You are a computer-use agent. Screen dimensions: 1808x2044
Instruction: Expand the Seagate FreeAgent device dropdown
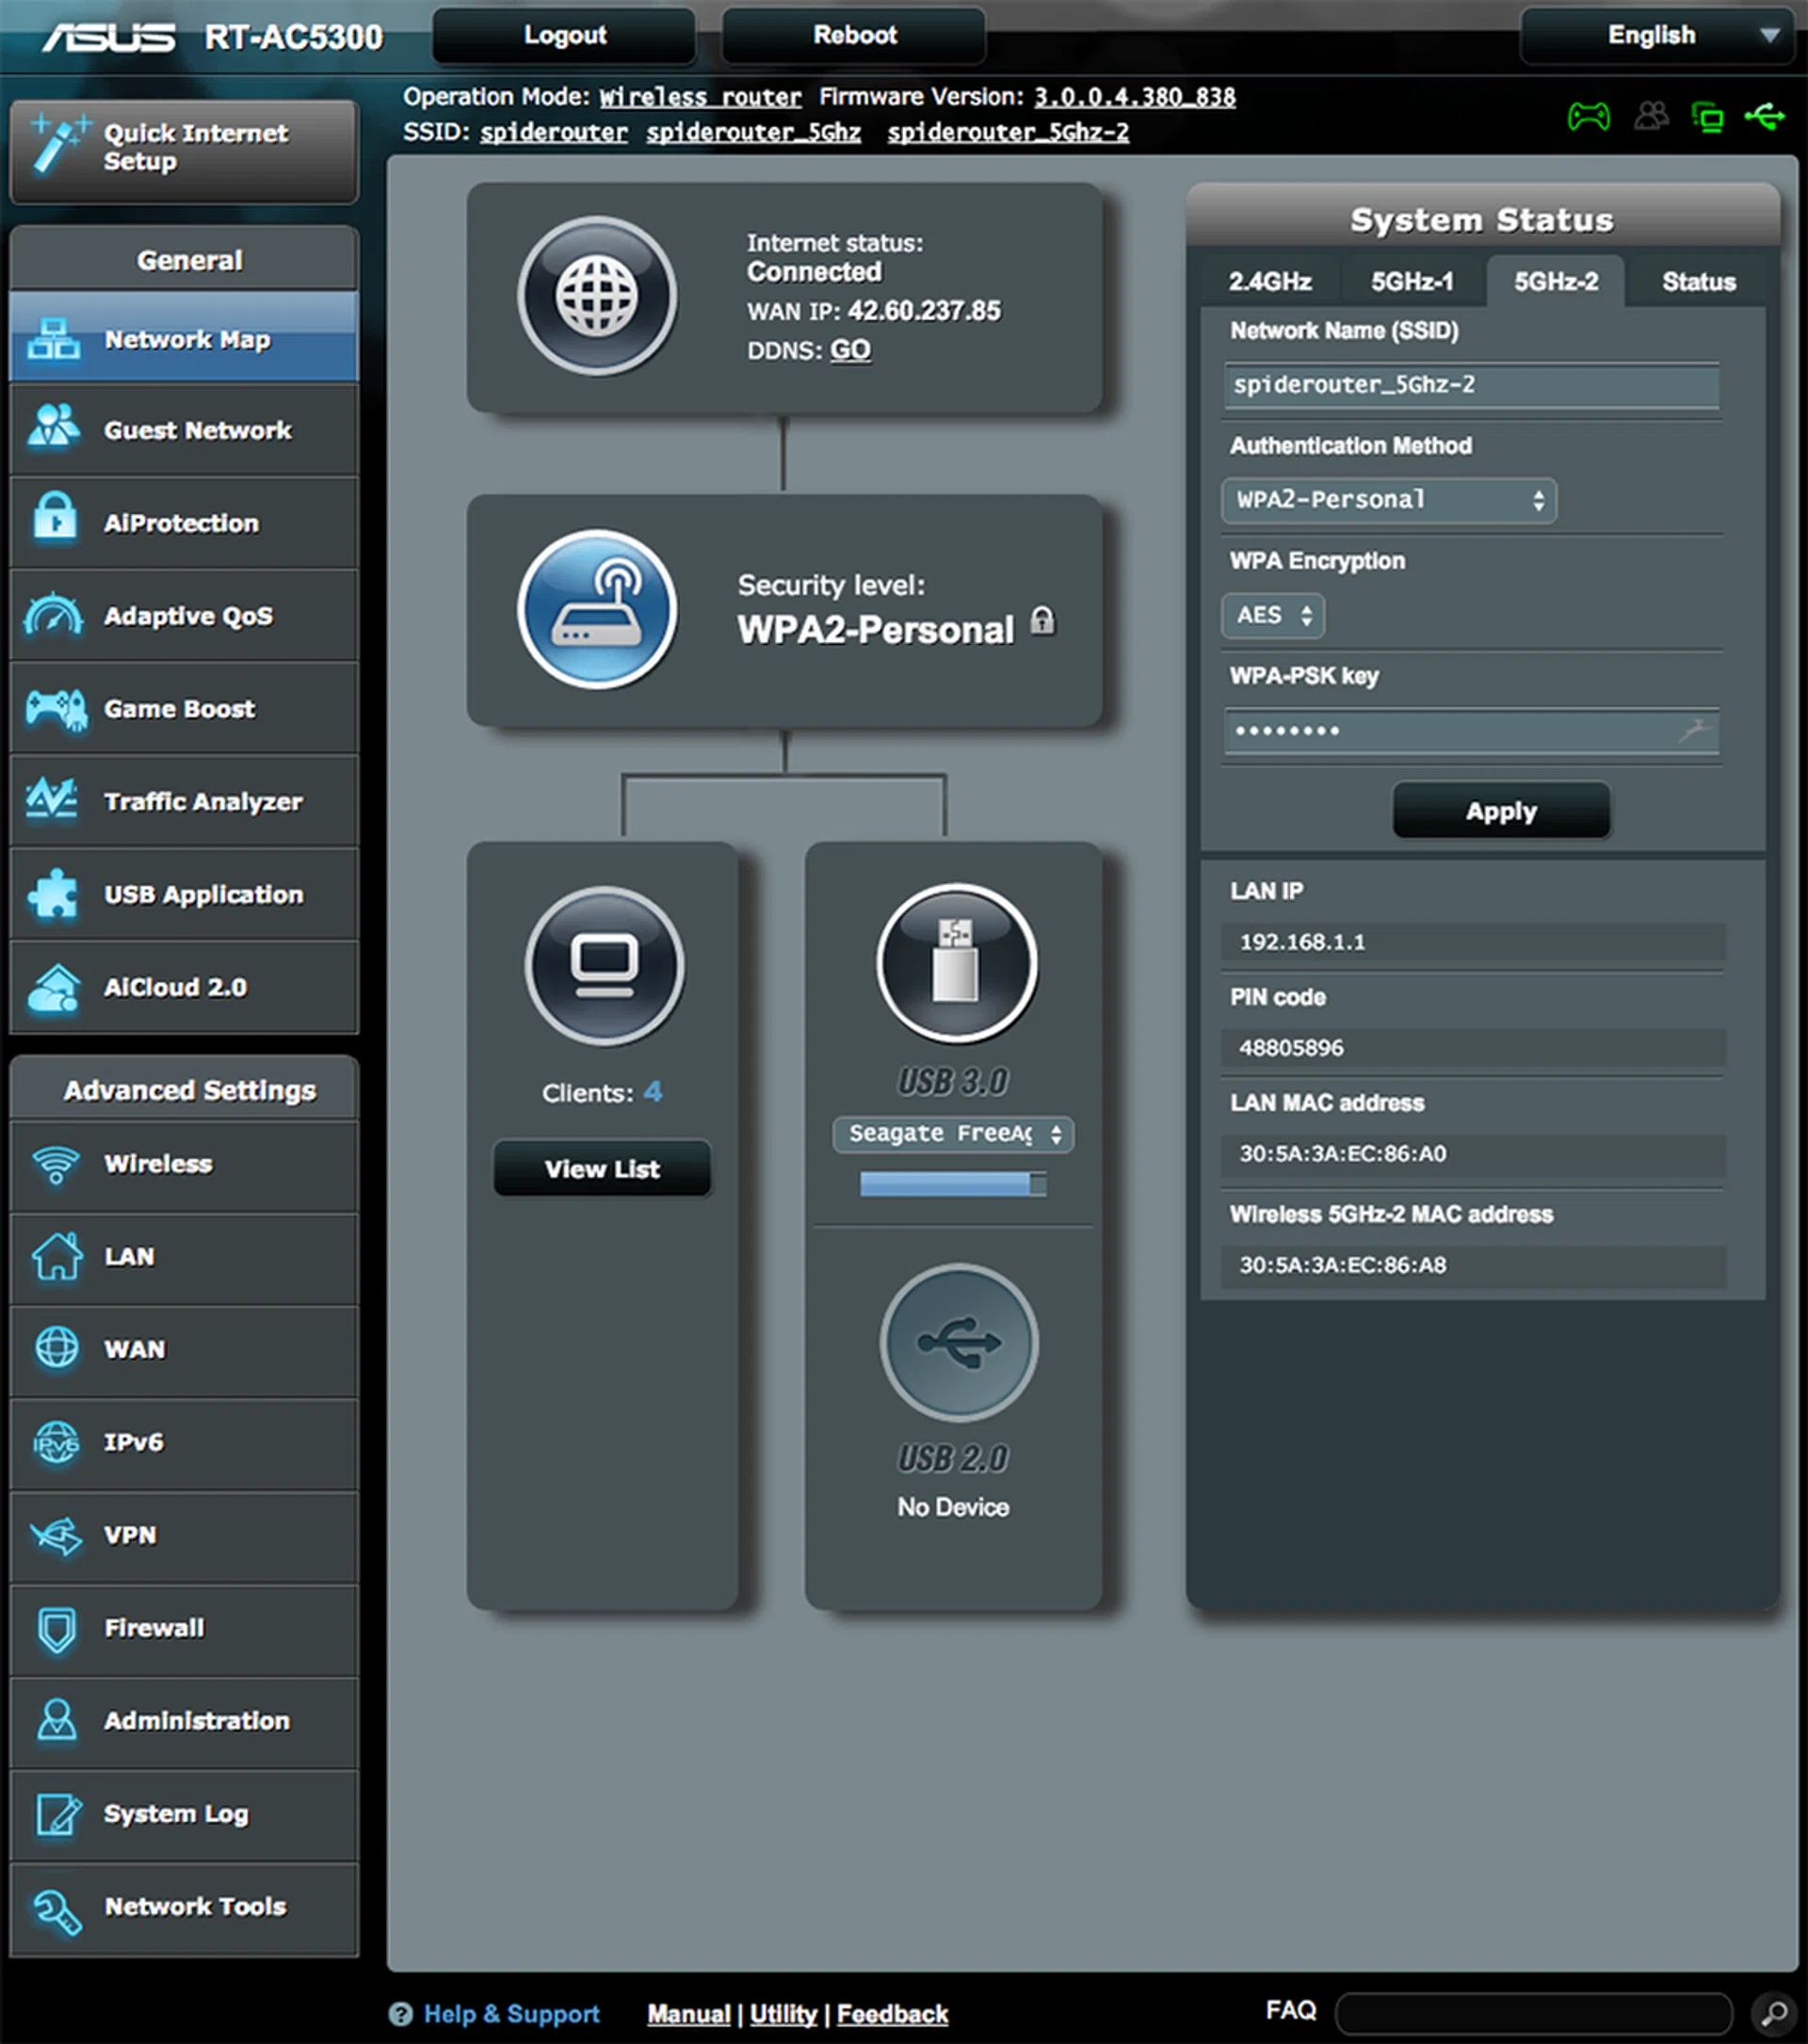pos(953,1134)
